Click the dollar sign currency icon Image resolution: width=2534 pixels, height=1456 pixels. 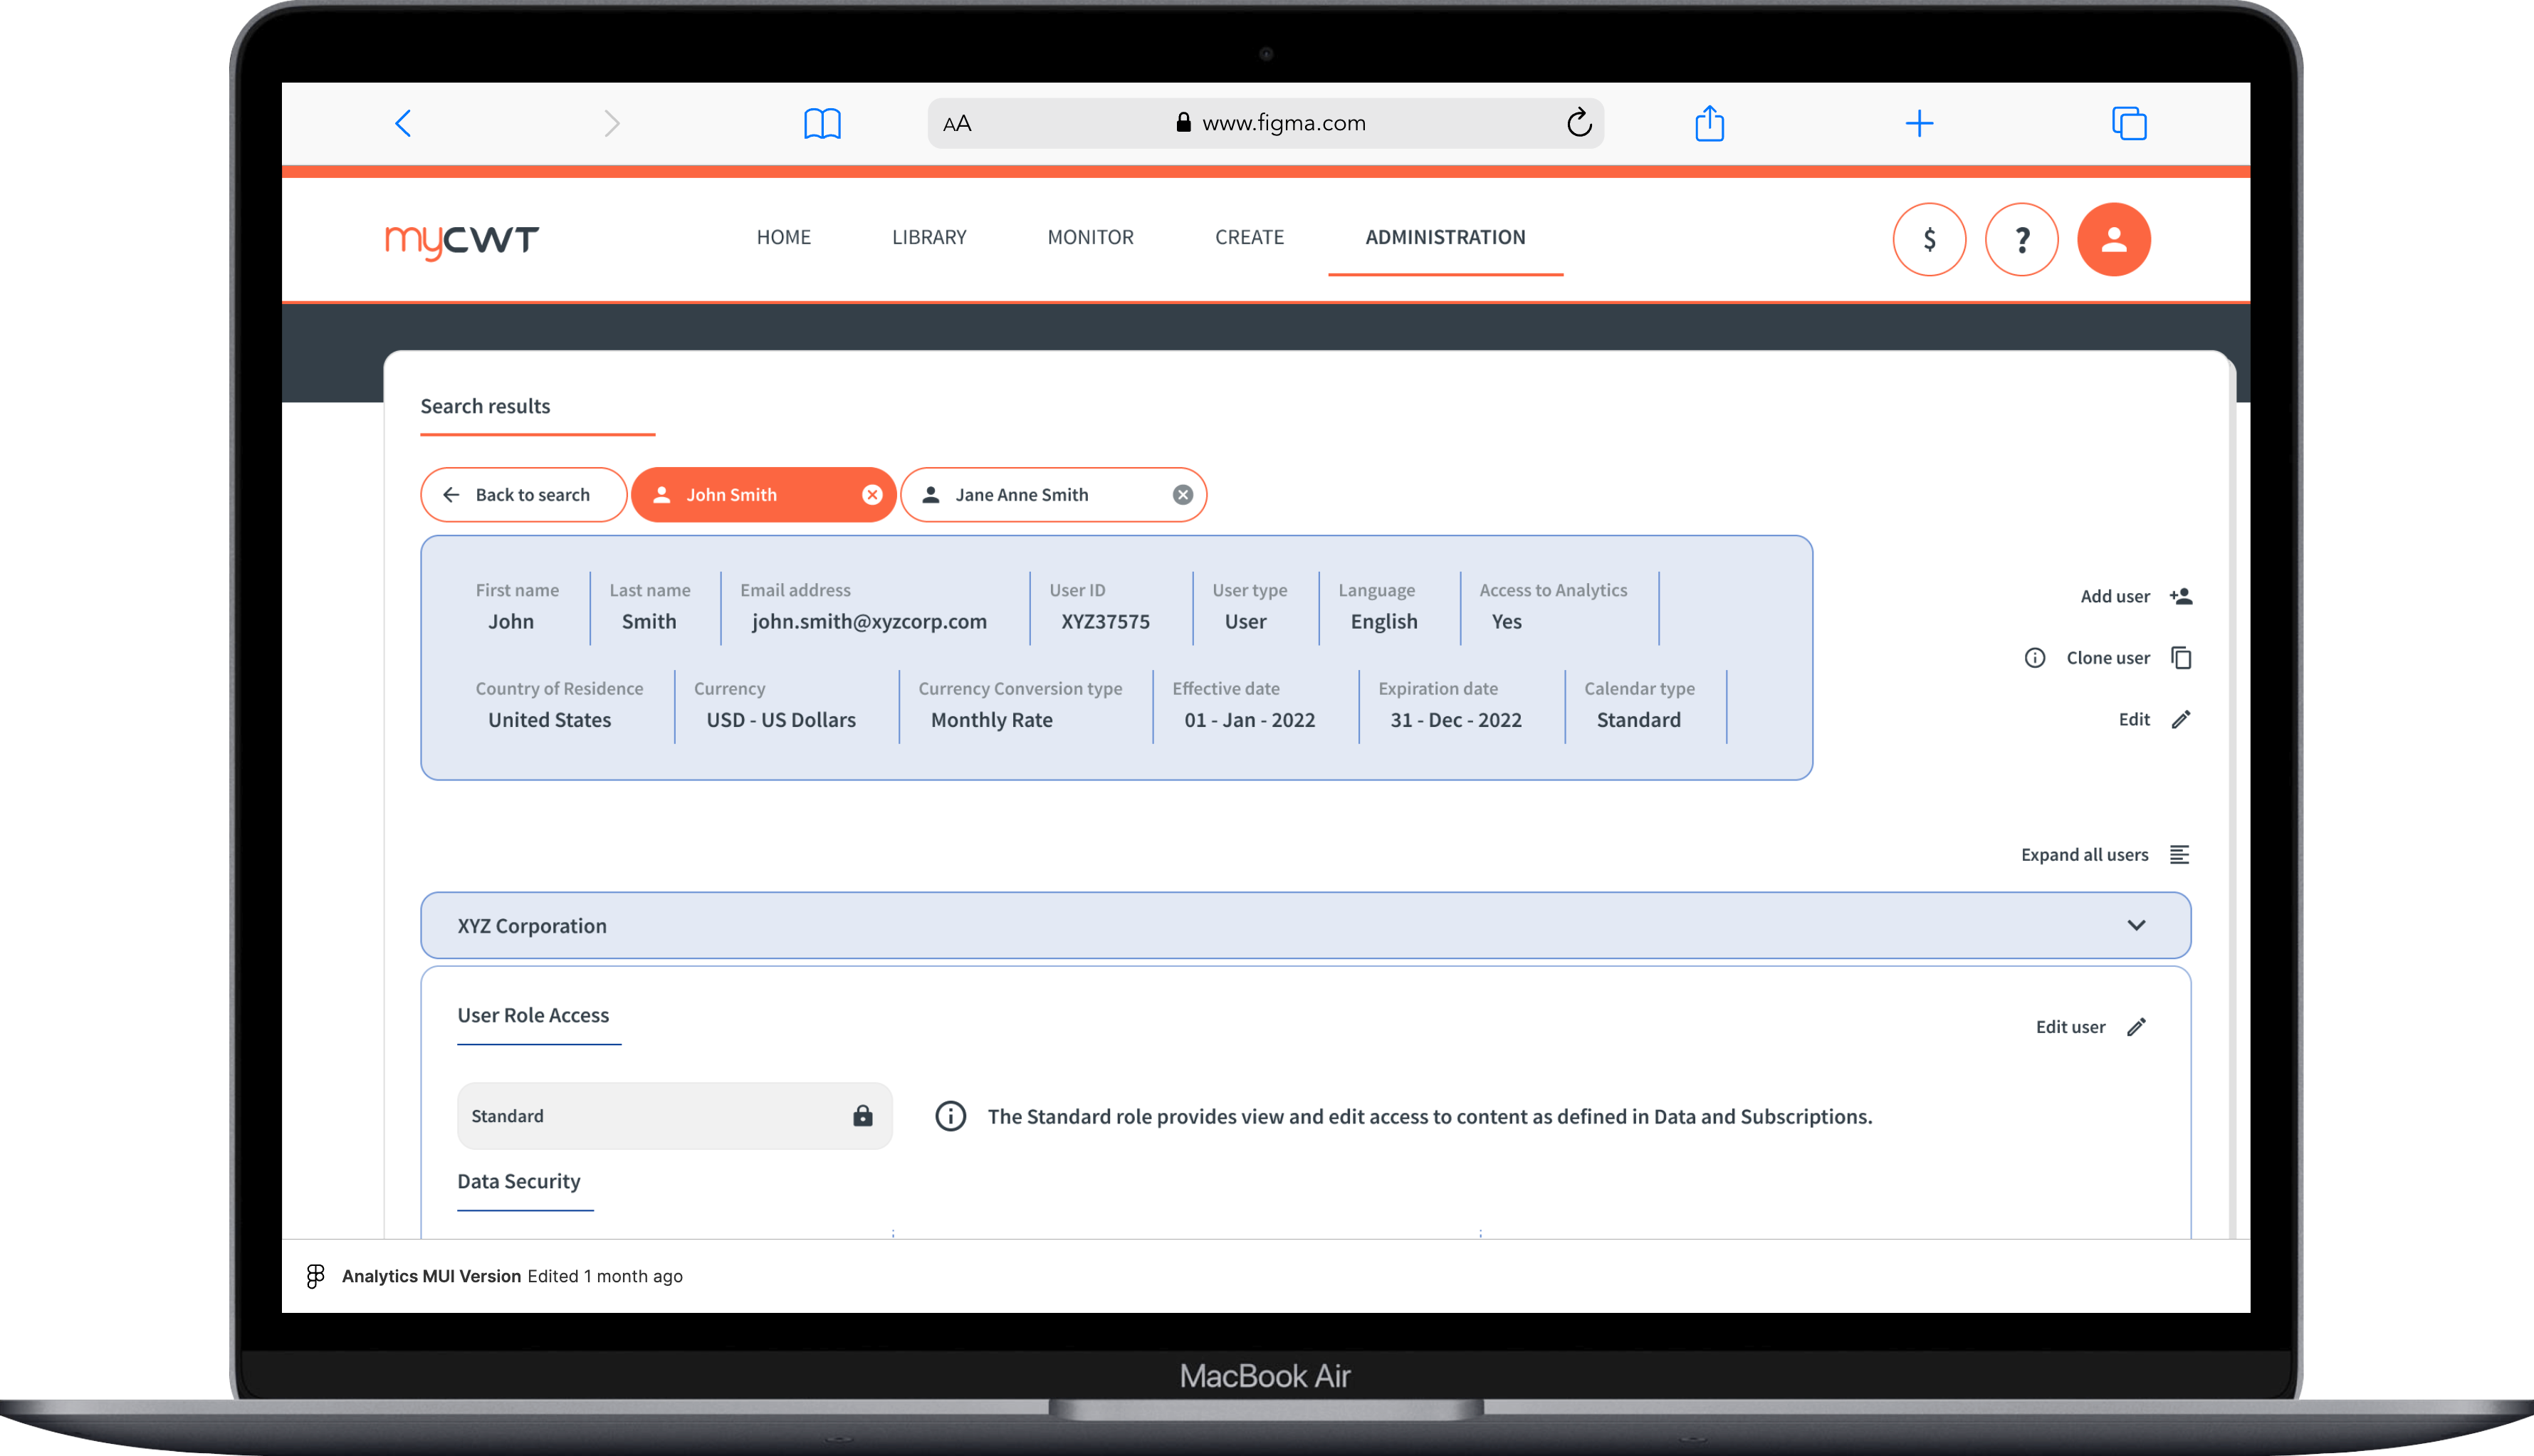(1929, 239)
